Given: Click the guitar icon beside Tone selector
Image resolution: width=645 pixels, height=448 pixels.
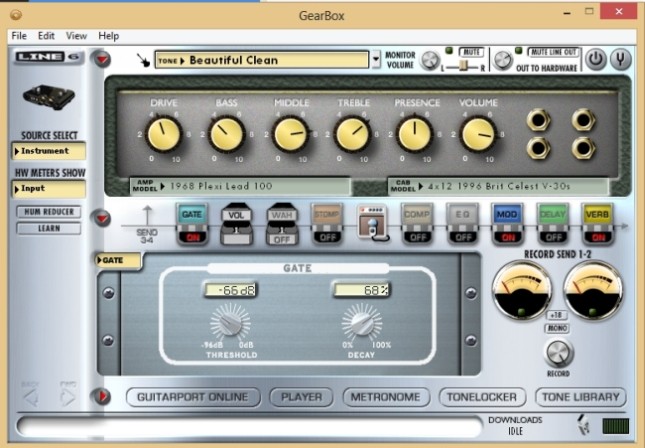Looking at the screenshot, I should [143, 60].
